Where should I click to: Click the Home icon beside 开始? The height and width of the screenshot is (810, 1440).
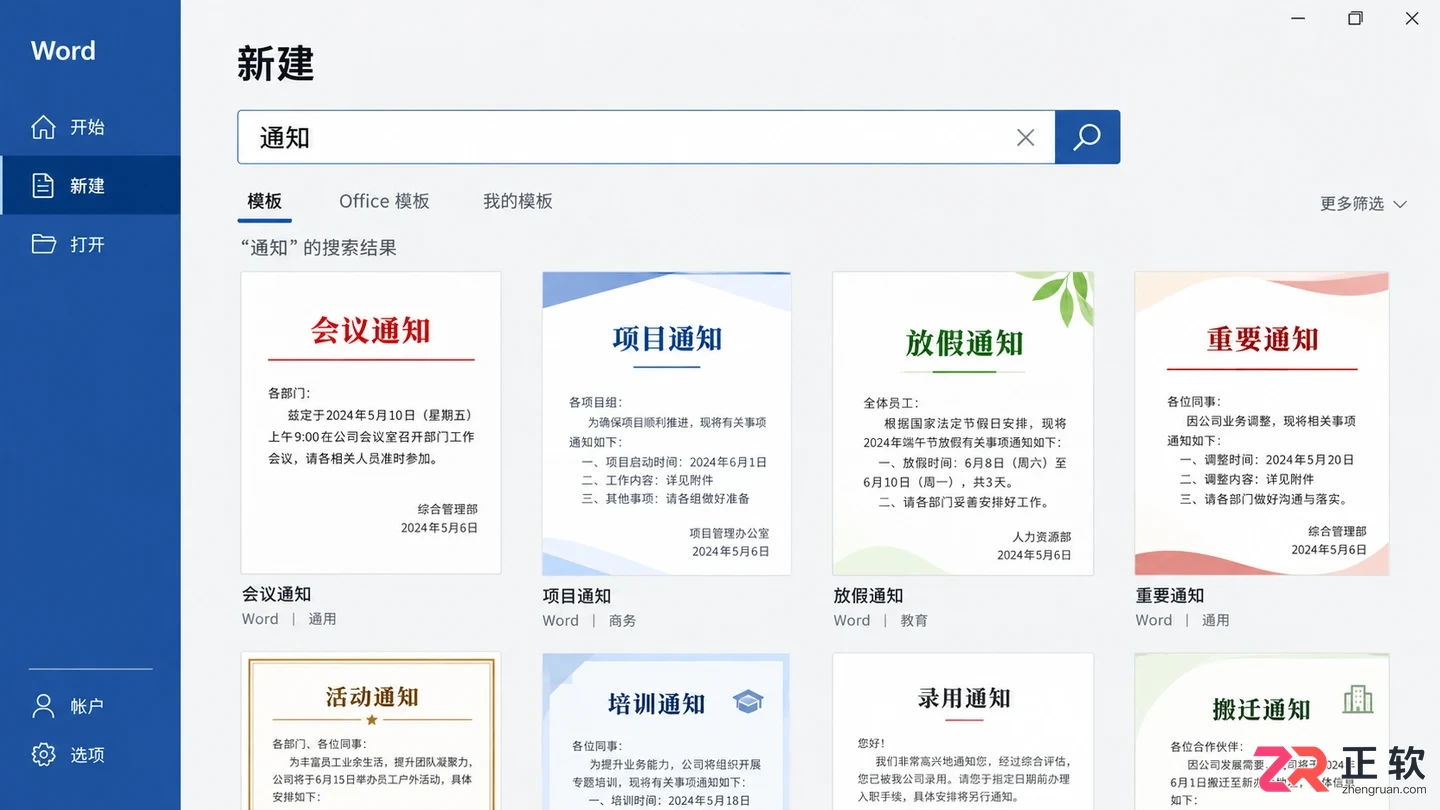43,127
